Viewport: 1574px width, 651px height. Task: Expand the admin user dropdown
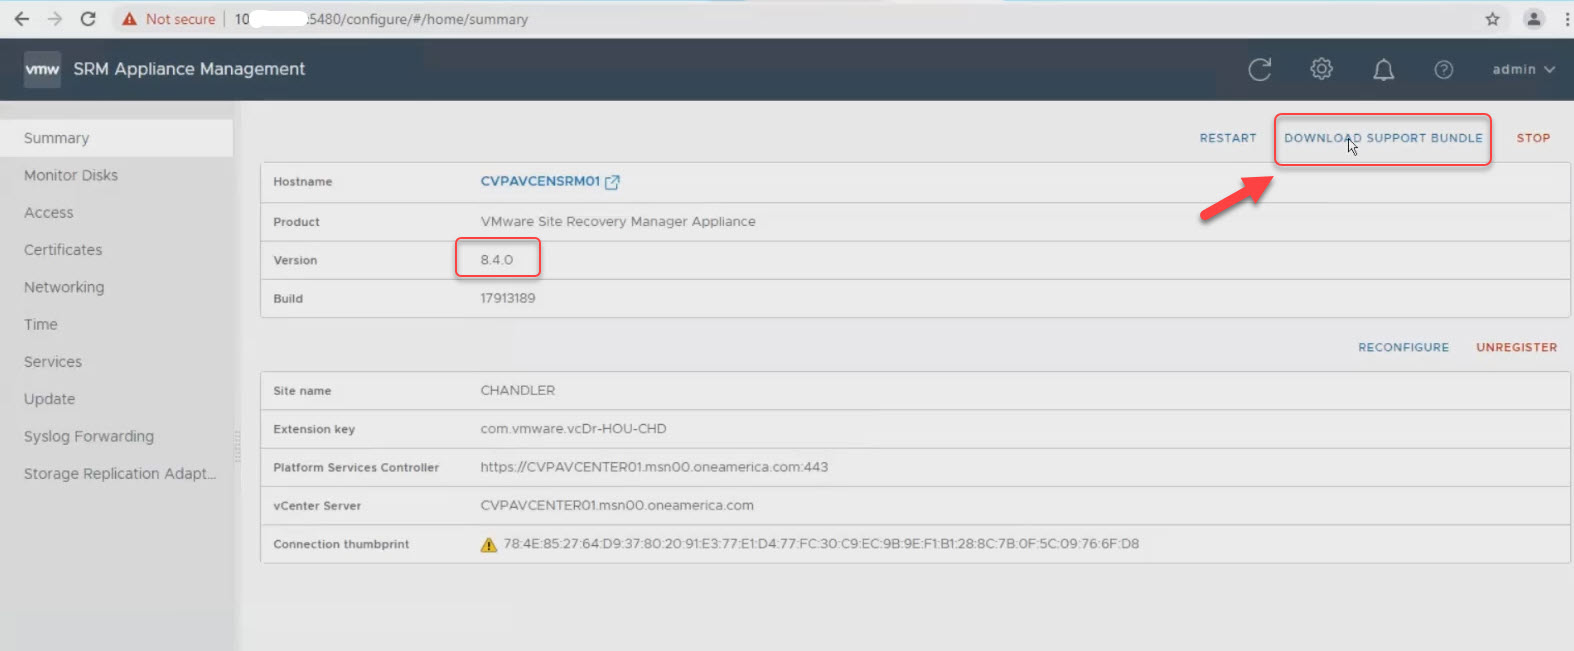[1523, 69]
